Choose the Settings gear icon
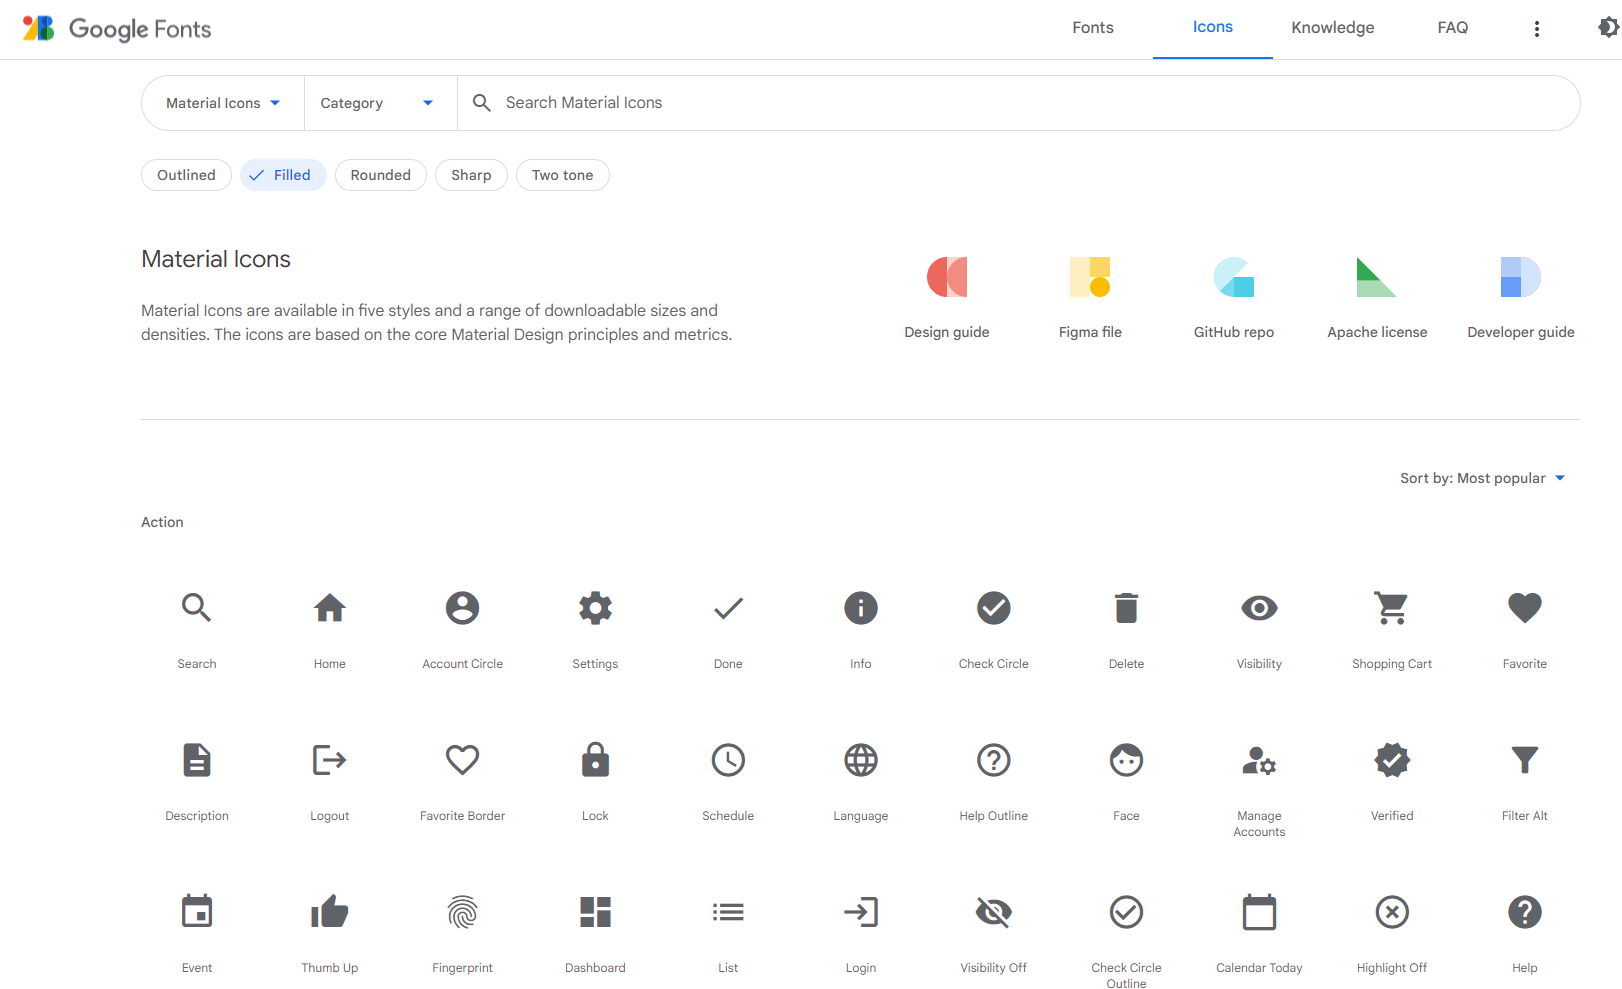 pyautogui.click(x=596, y=608)
